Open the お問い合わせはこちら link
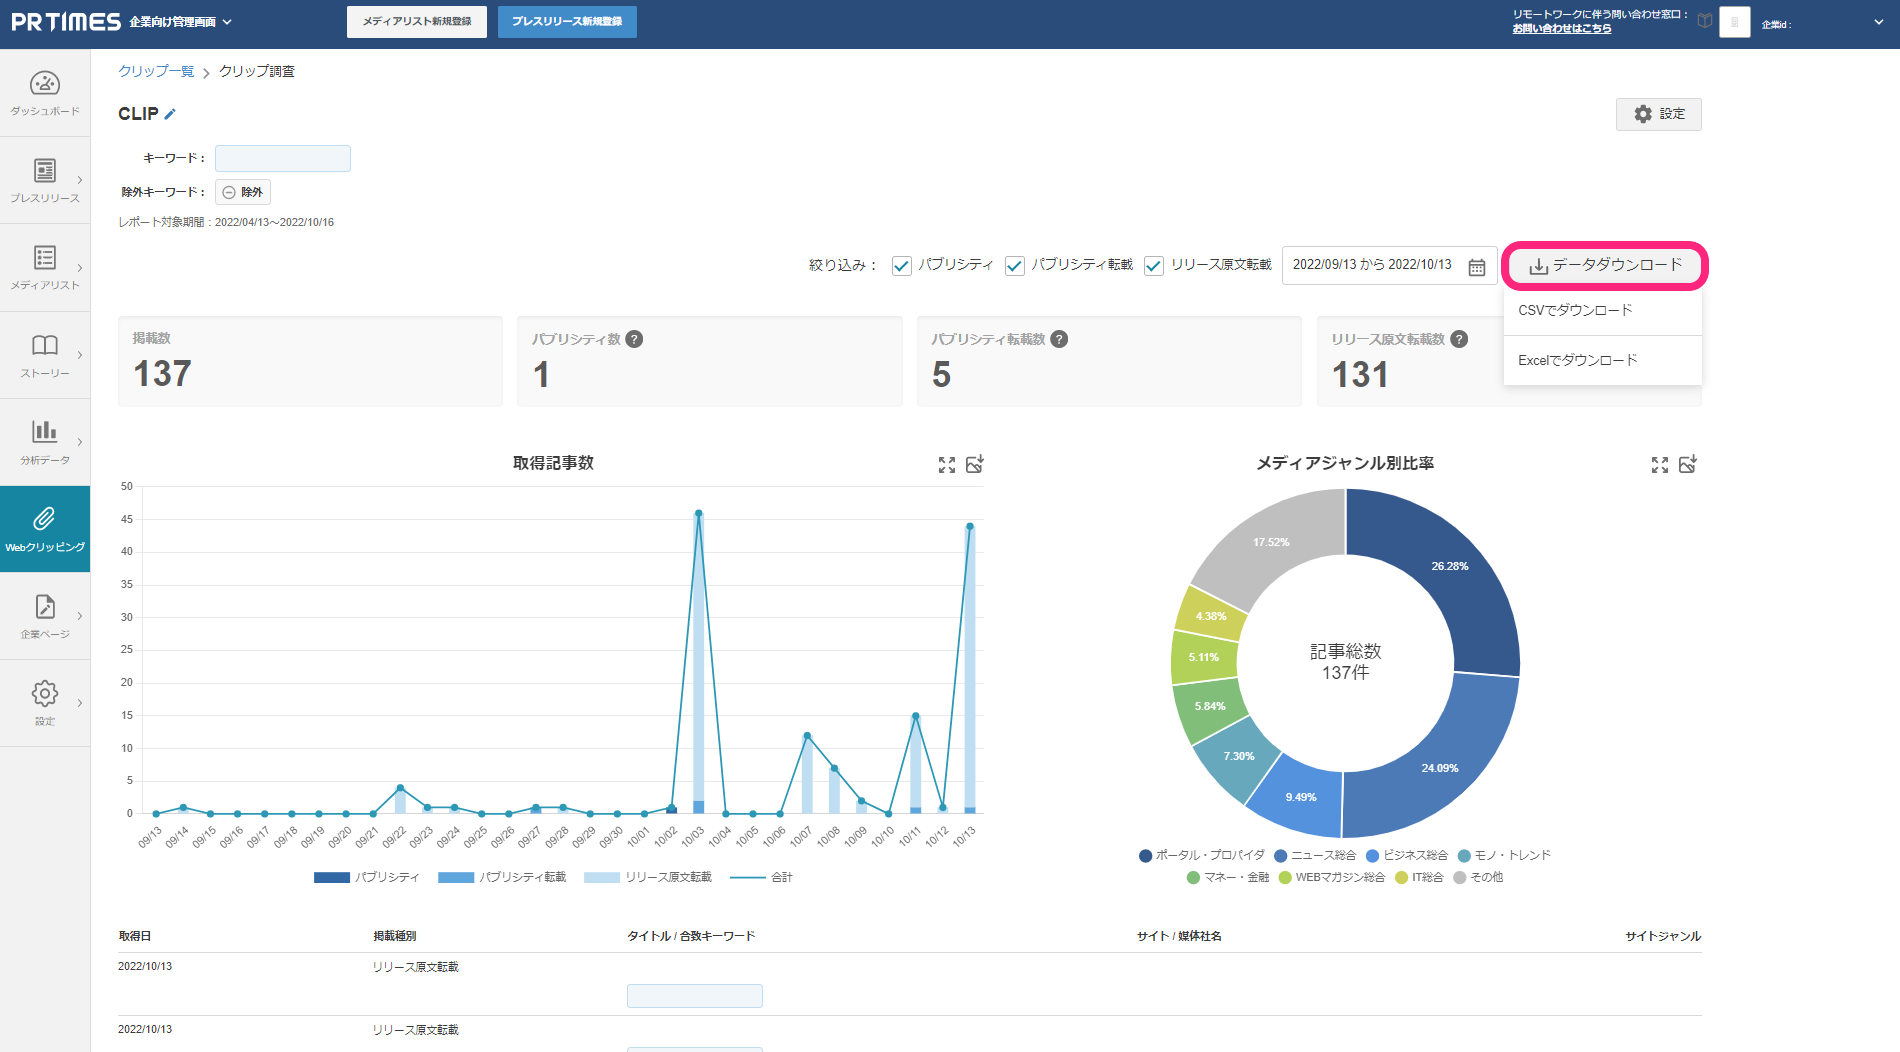The width and height of the screenshot is (1900, 1052). [x=1562, y=29]
